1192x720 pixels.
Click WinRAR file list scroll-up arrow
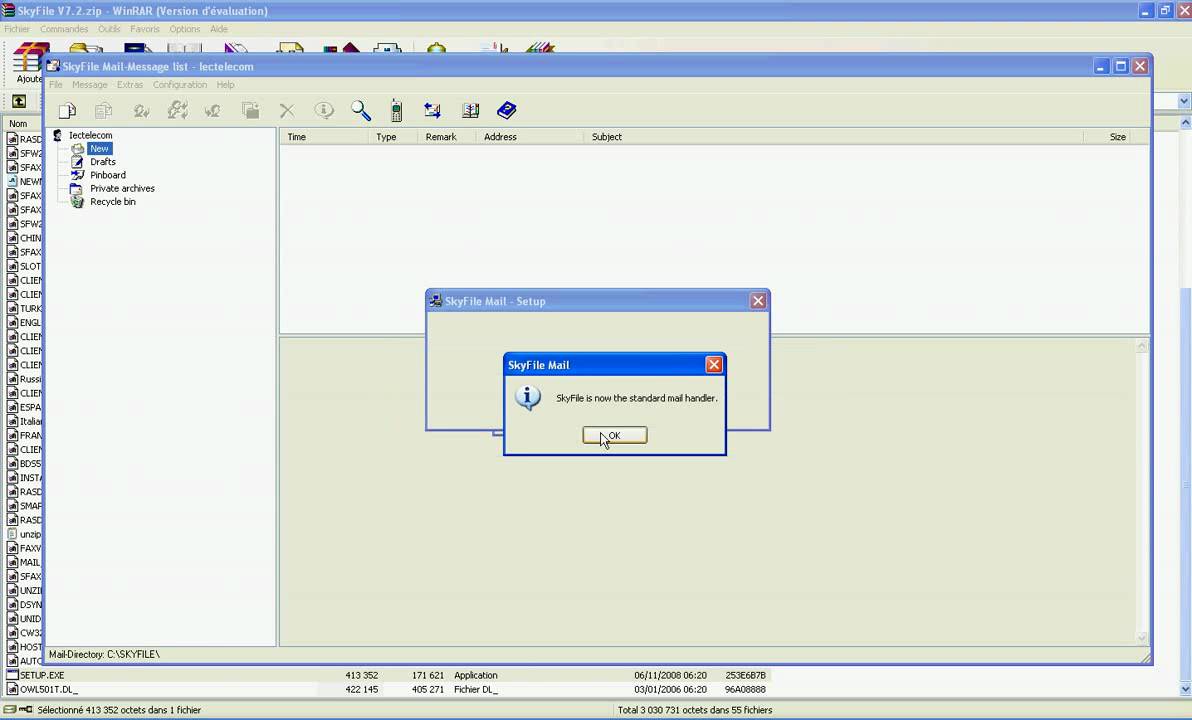point(1185,122)
